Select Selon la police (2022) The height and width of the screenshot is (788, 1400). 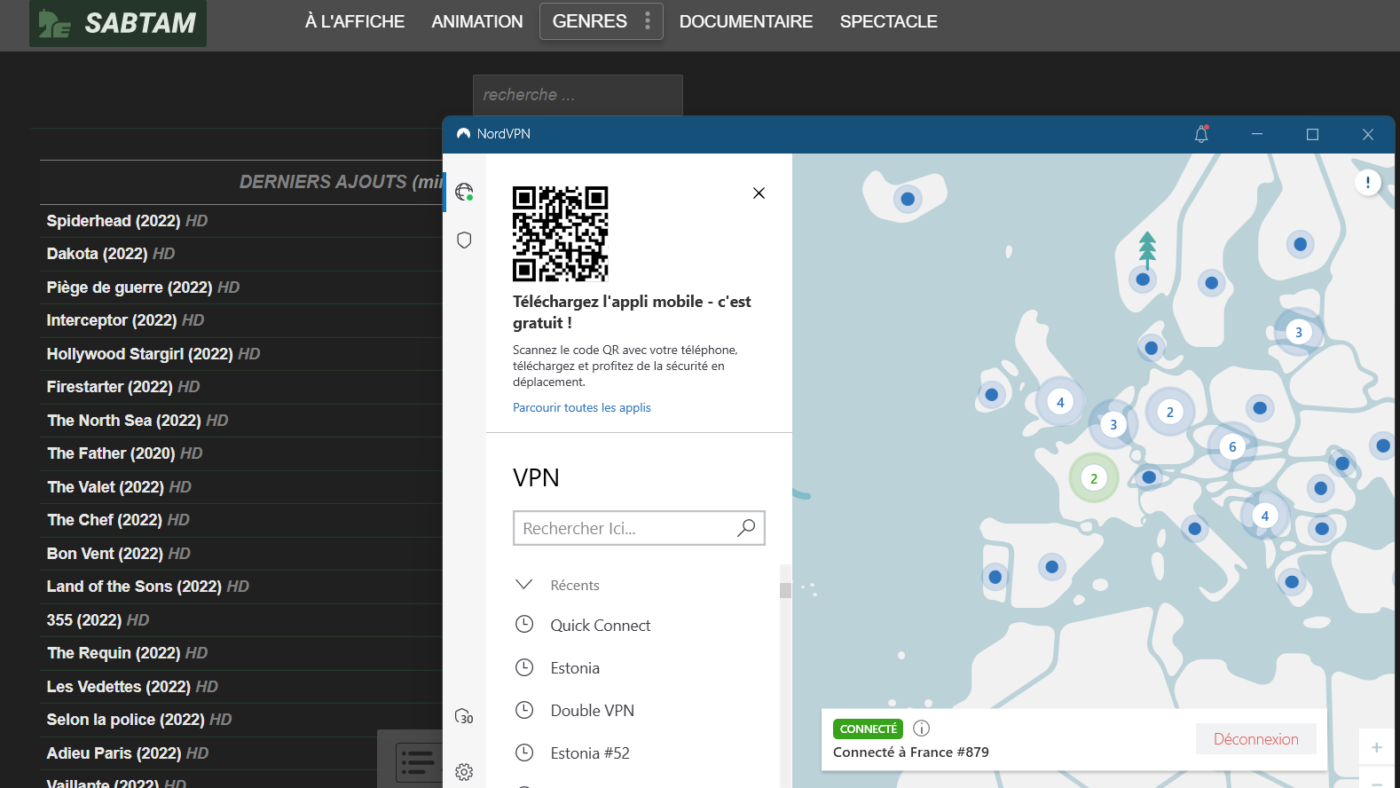(125, 720)
